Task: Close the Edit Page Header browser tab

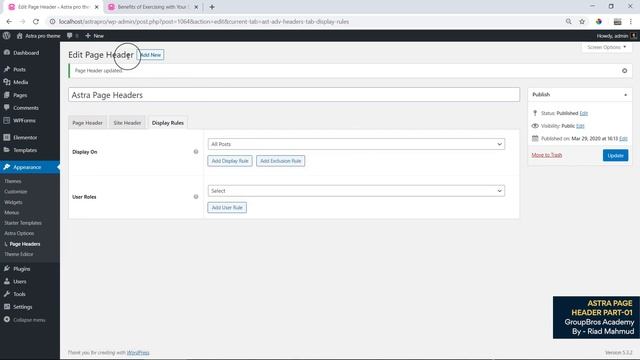Action: (97, 7)
